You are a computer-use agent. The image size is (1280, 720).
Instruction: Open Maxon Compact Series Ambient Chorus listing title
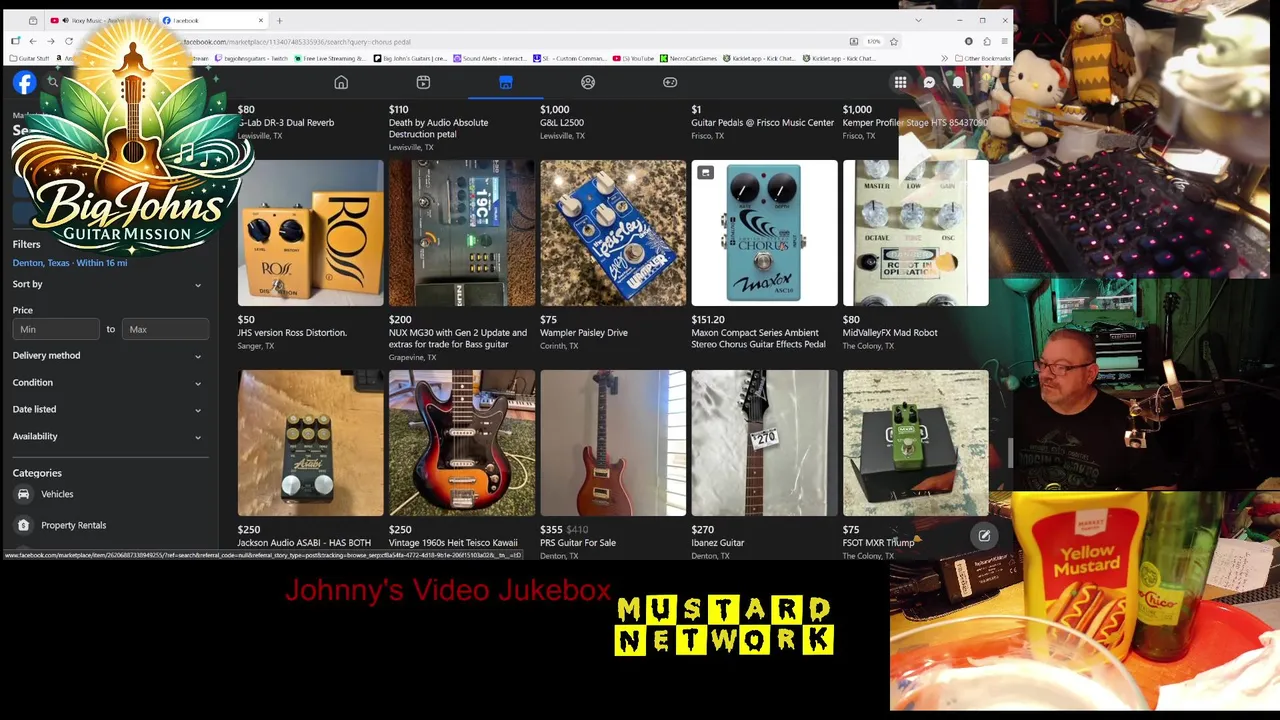(x=758, y=339)
